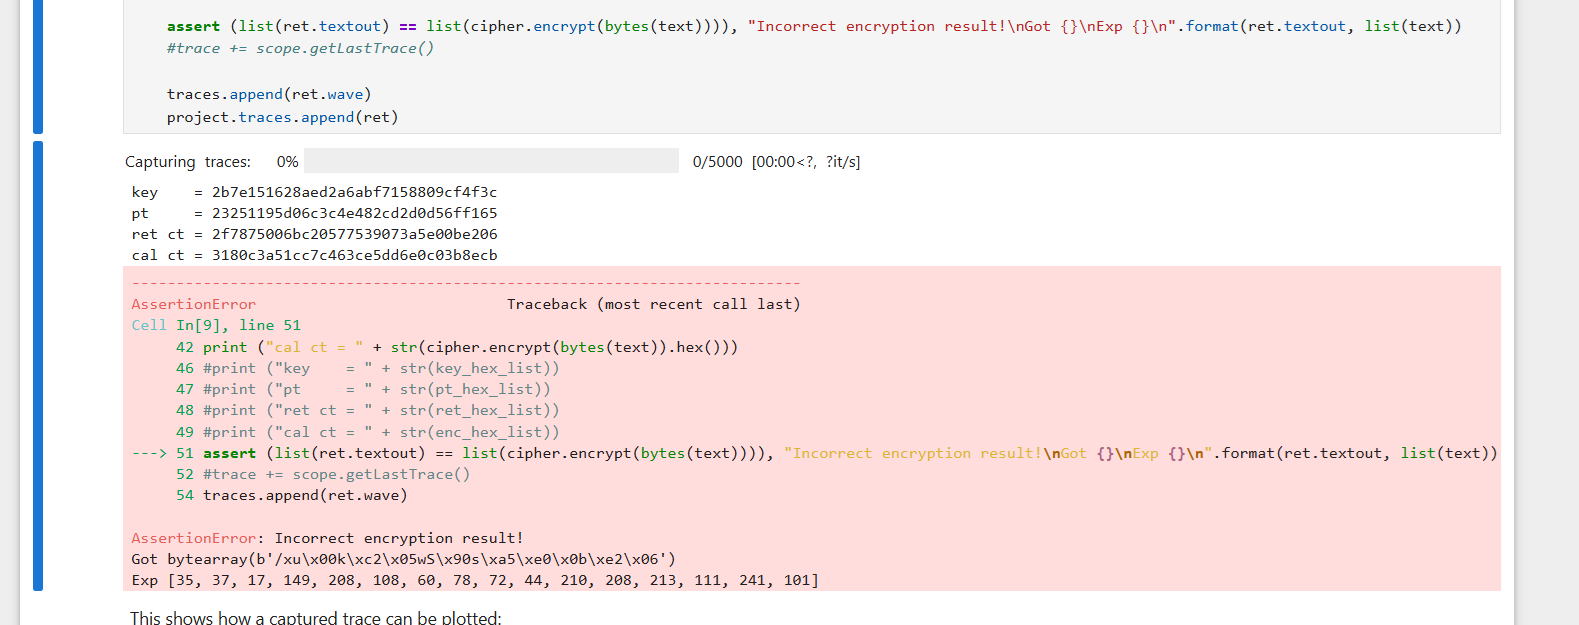Click the 'Incorrect encryption result!' error message
The width and height of the screenshot is (1579, 625).
click(x=399, y=538)
